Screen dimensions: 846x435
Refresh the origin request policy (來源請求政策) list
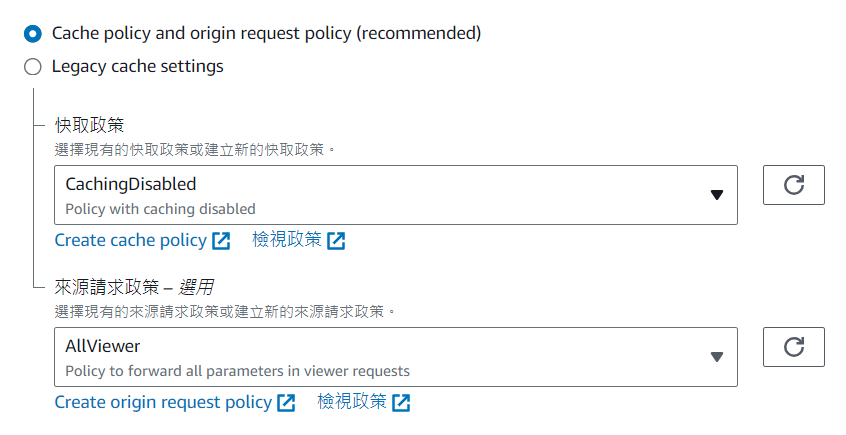click(x=793, y=347)
